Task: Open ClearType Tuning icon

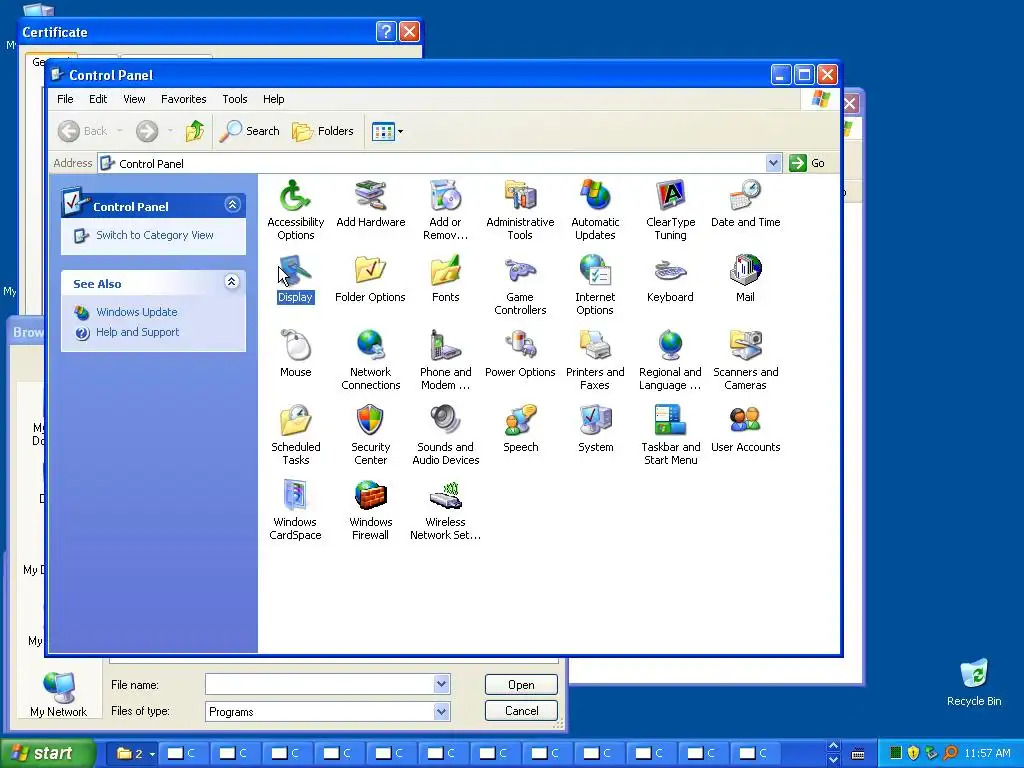Action: (x=670, y=209)
